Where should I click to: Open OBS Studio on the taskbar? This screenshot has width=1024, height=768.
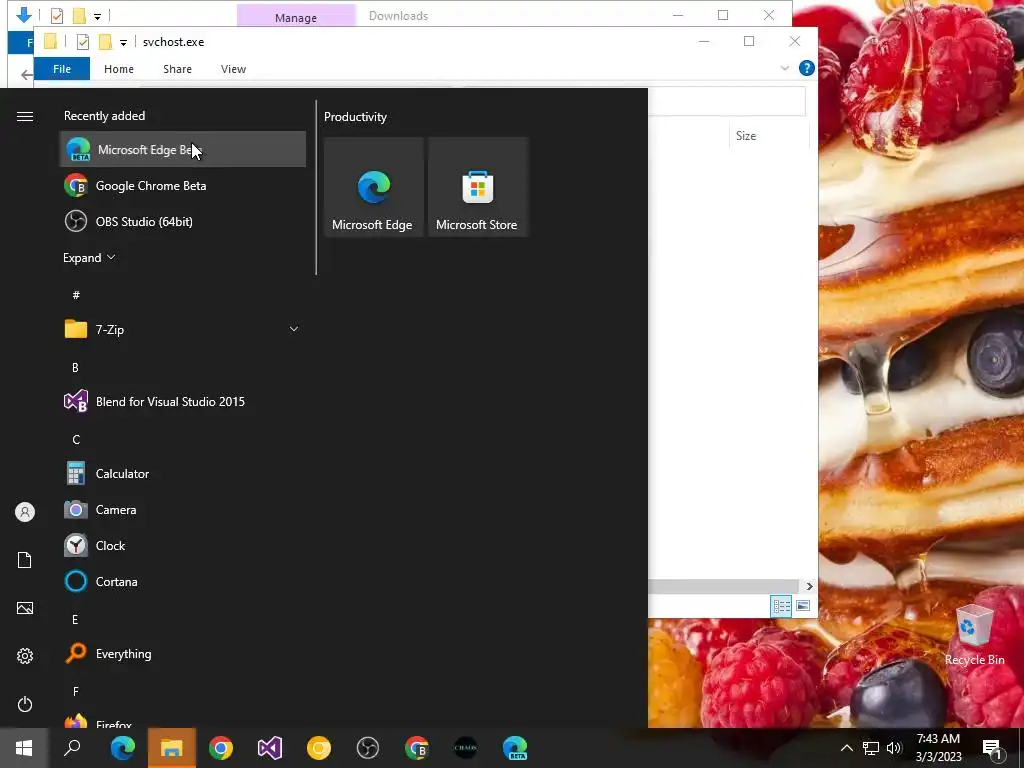click(x=368, y=748)
